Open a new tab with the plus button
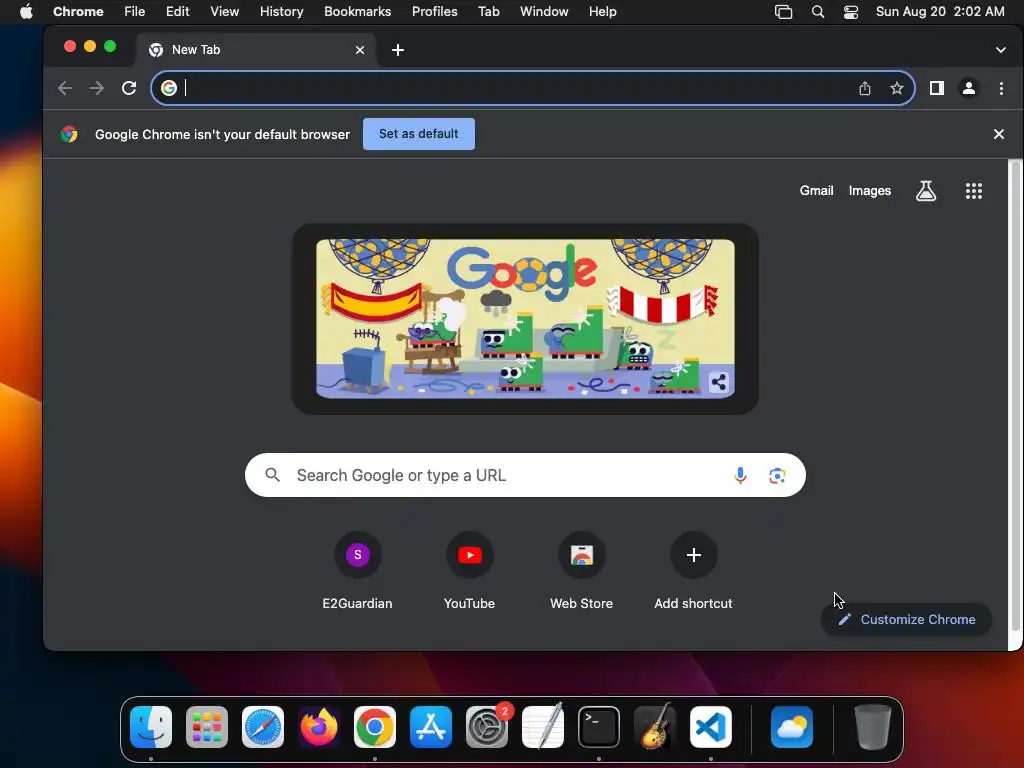1024x768 pixels. [x=398, y=50]
